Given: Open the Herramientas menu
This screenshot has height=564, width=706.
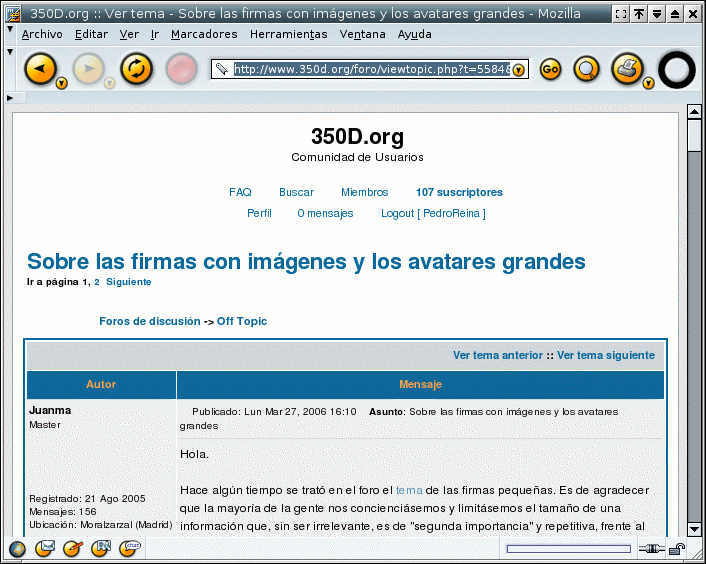Looking at the screenshot, I should 288,34.
